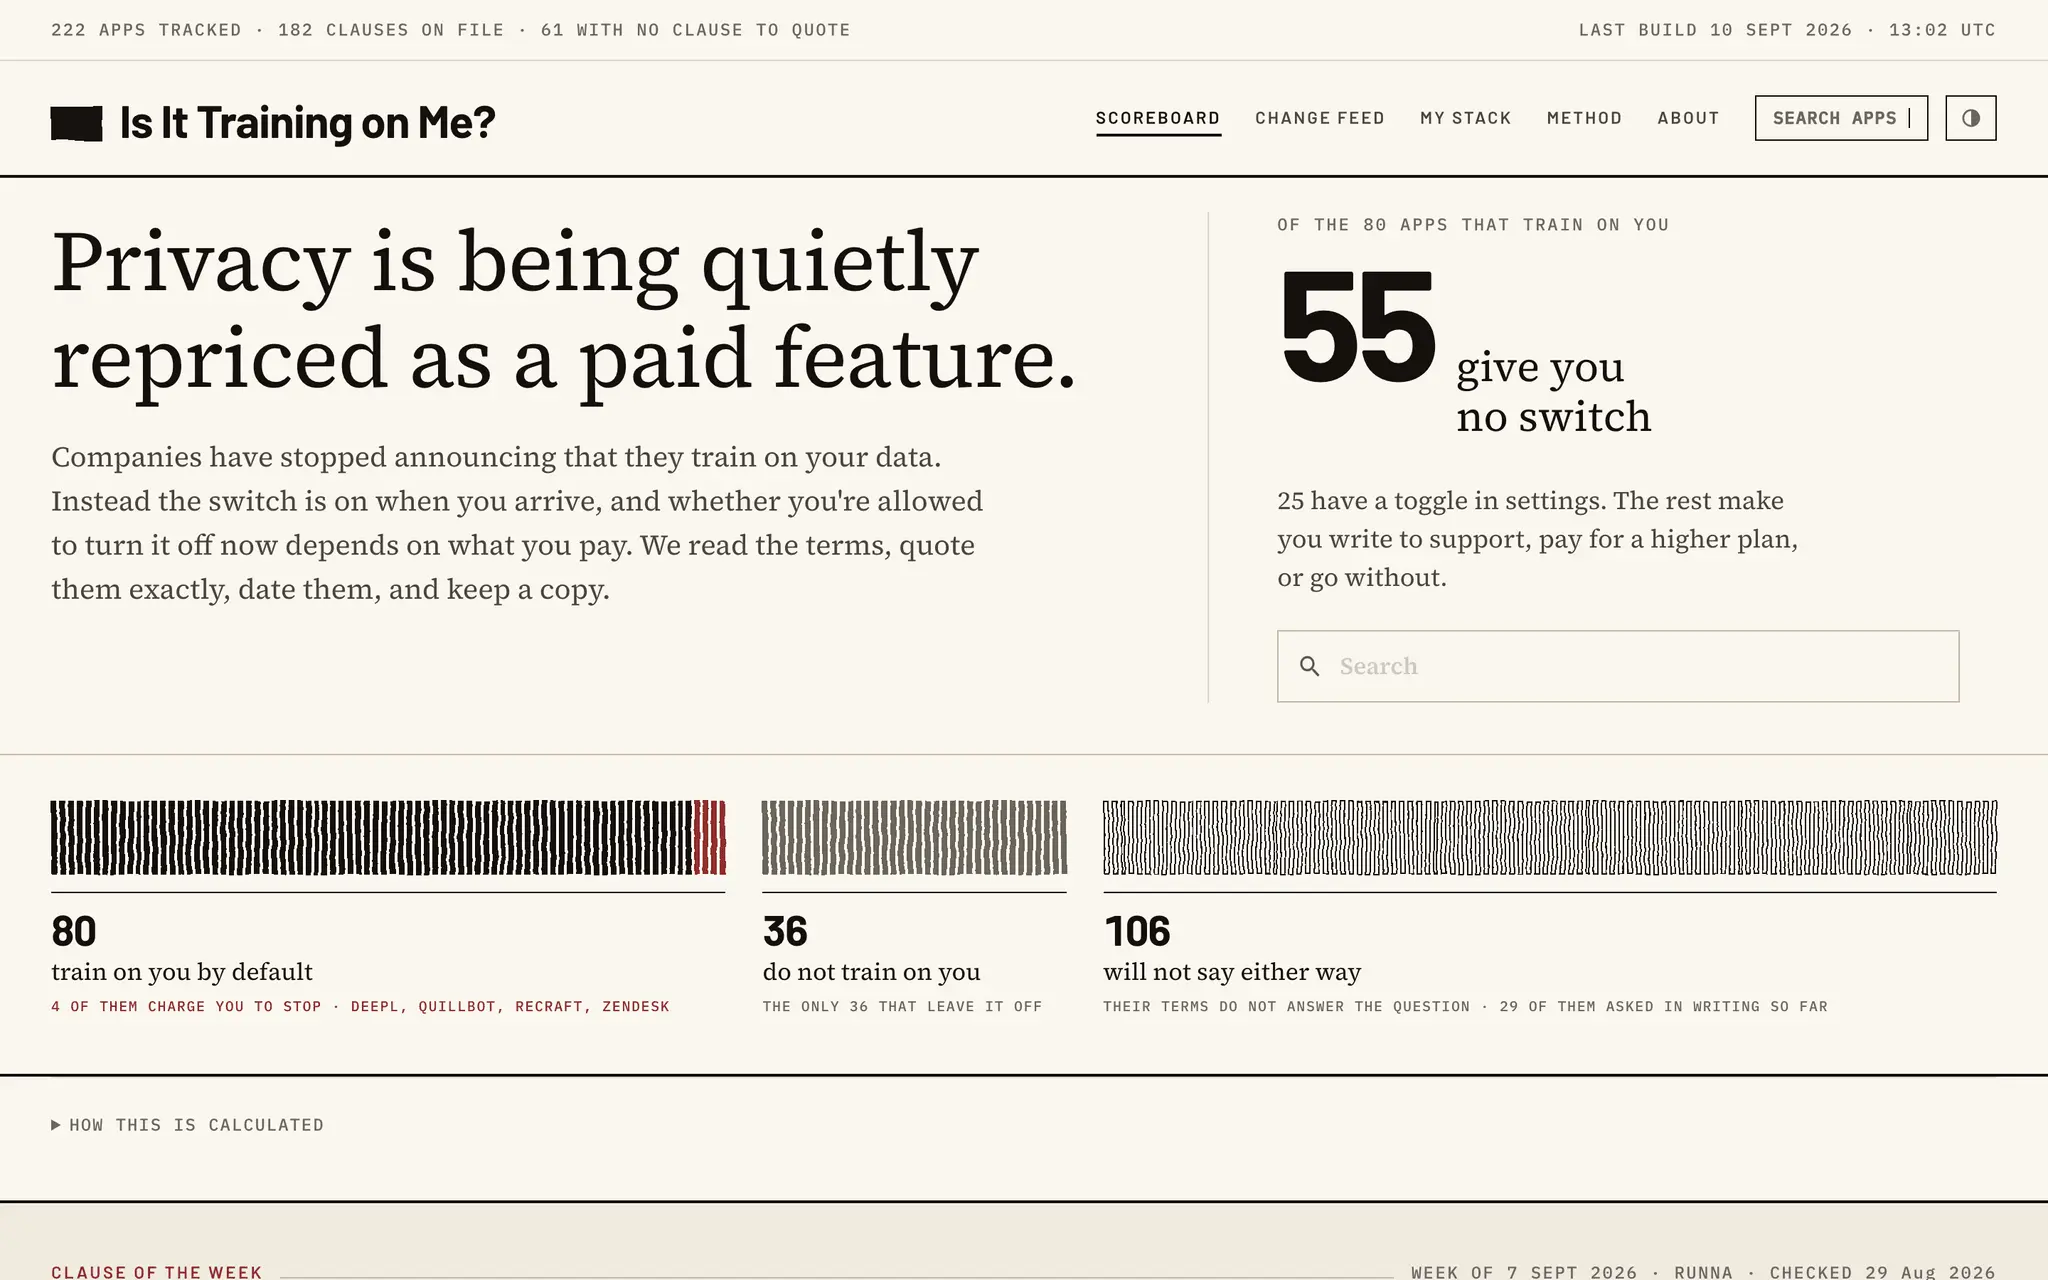Open the About page link
This screenshot has height=1280, width=2048.
coord(1688,118)
